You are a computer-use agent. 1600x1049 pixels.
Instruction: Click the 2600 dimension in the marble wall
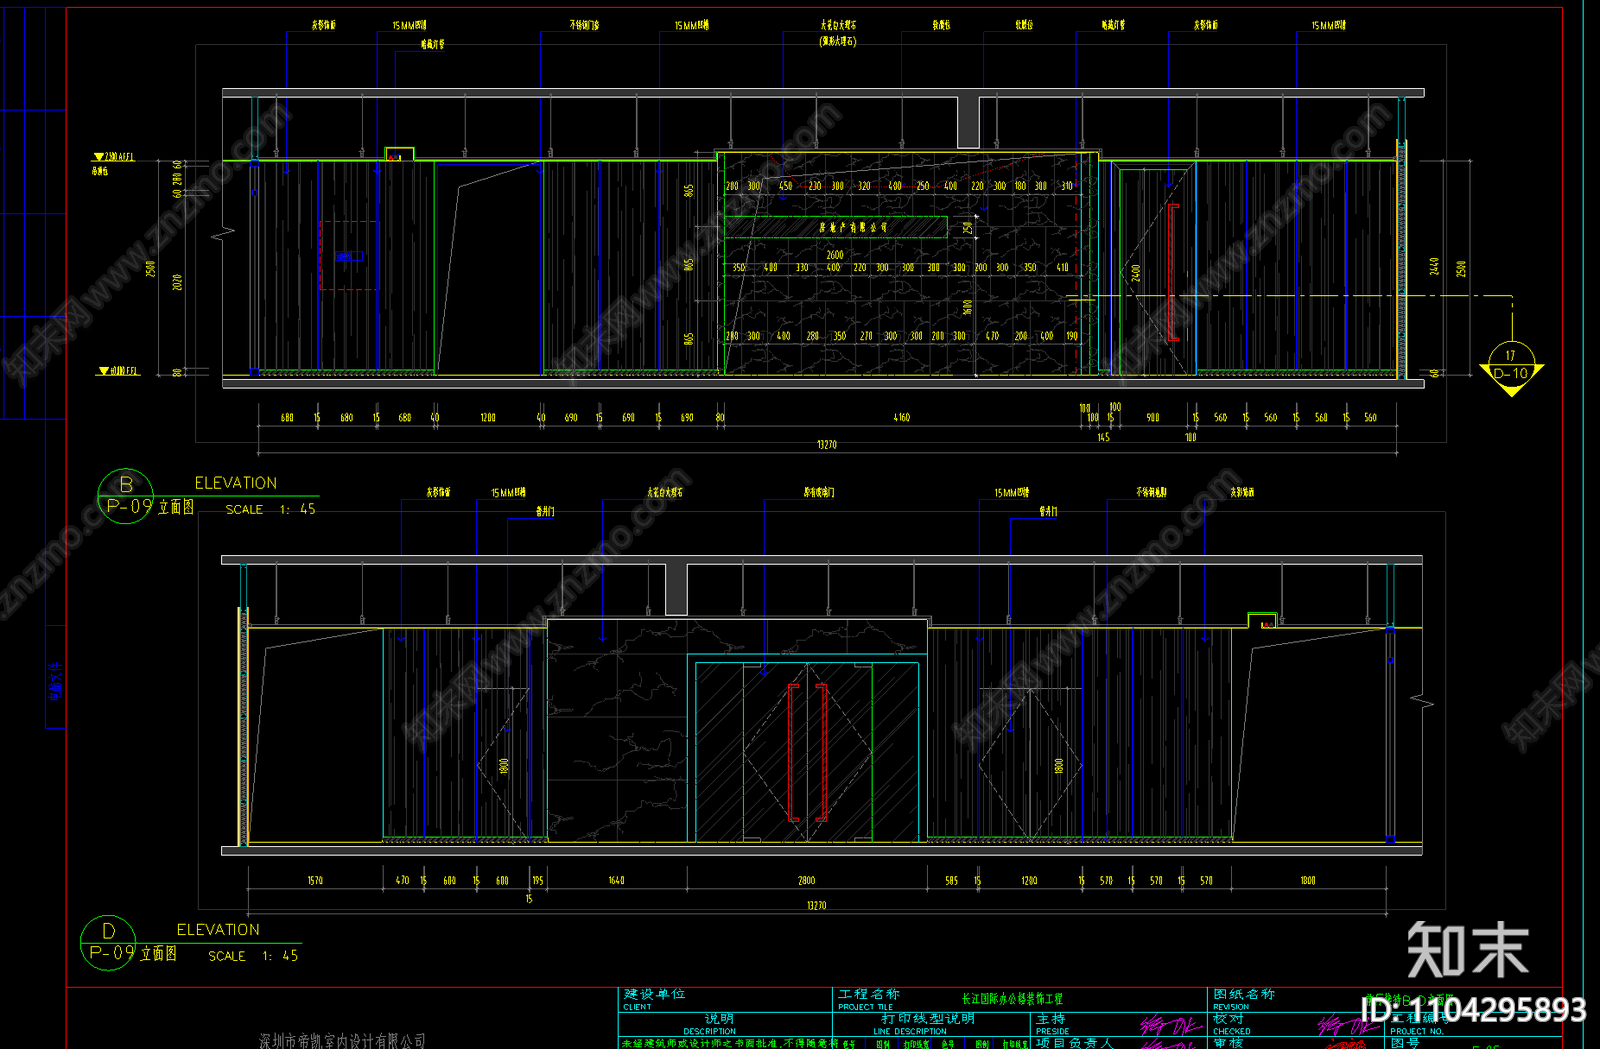pos(835,255)
